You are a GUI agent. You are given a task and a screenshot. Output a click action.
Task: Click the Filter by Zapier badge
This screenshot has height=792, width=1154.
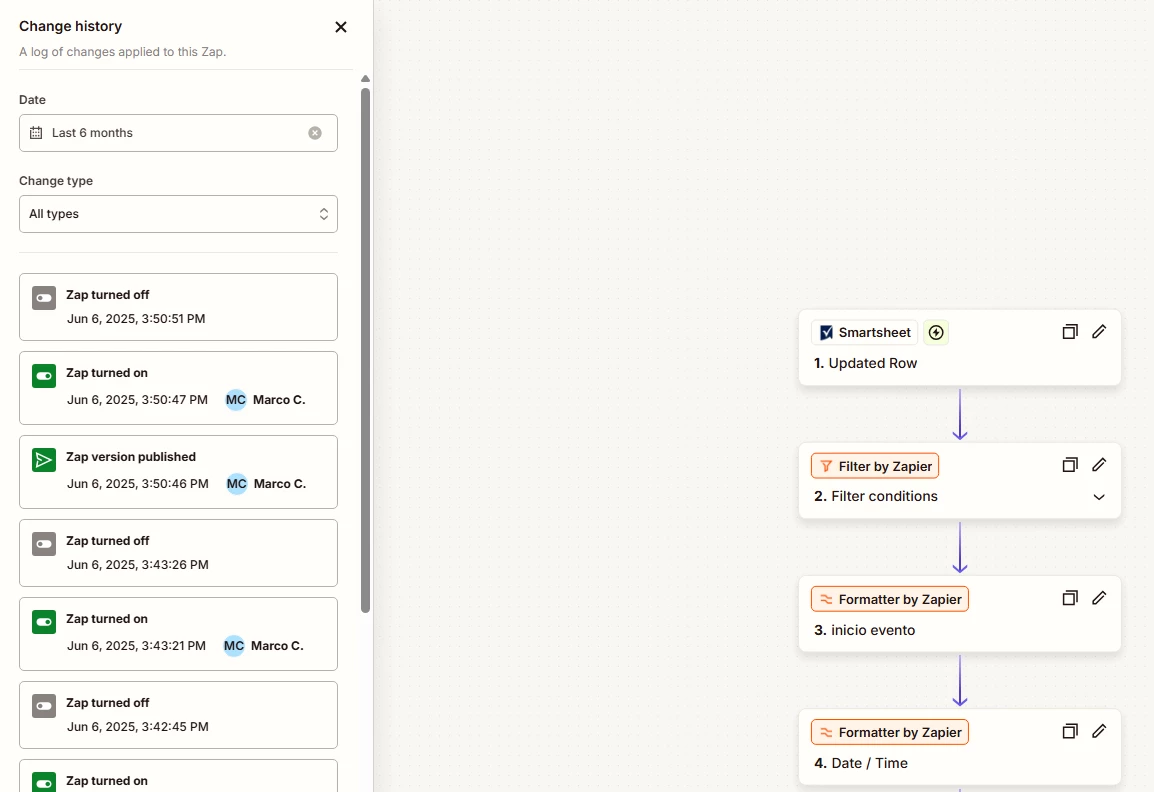click(875, 466)
